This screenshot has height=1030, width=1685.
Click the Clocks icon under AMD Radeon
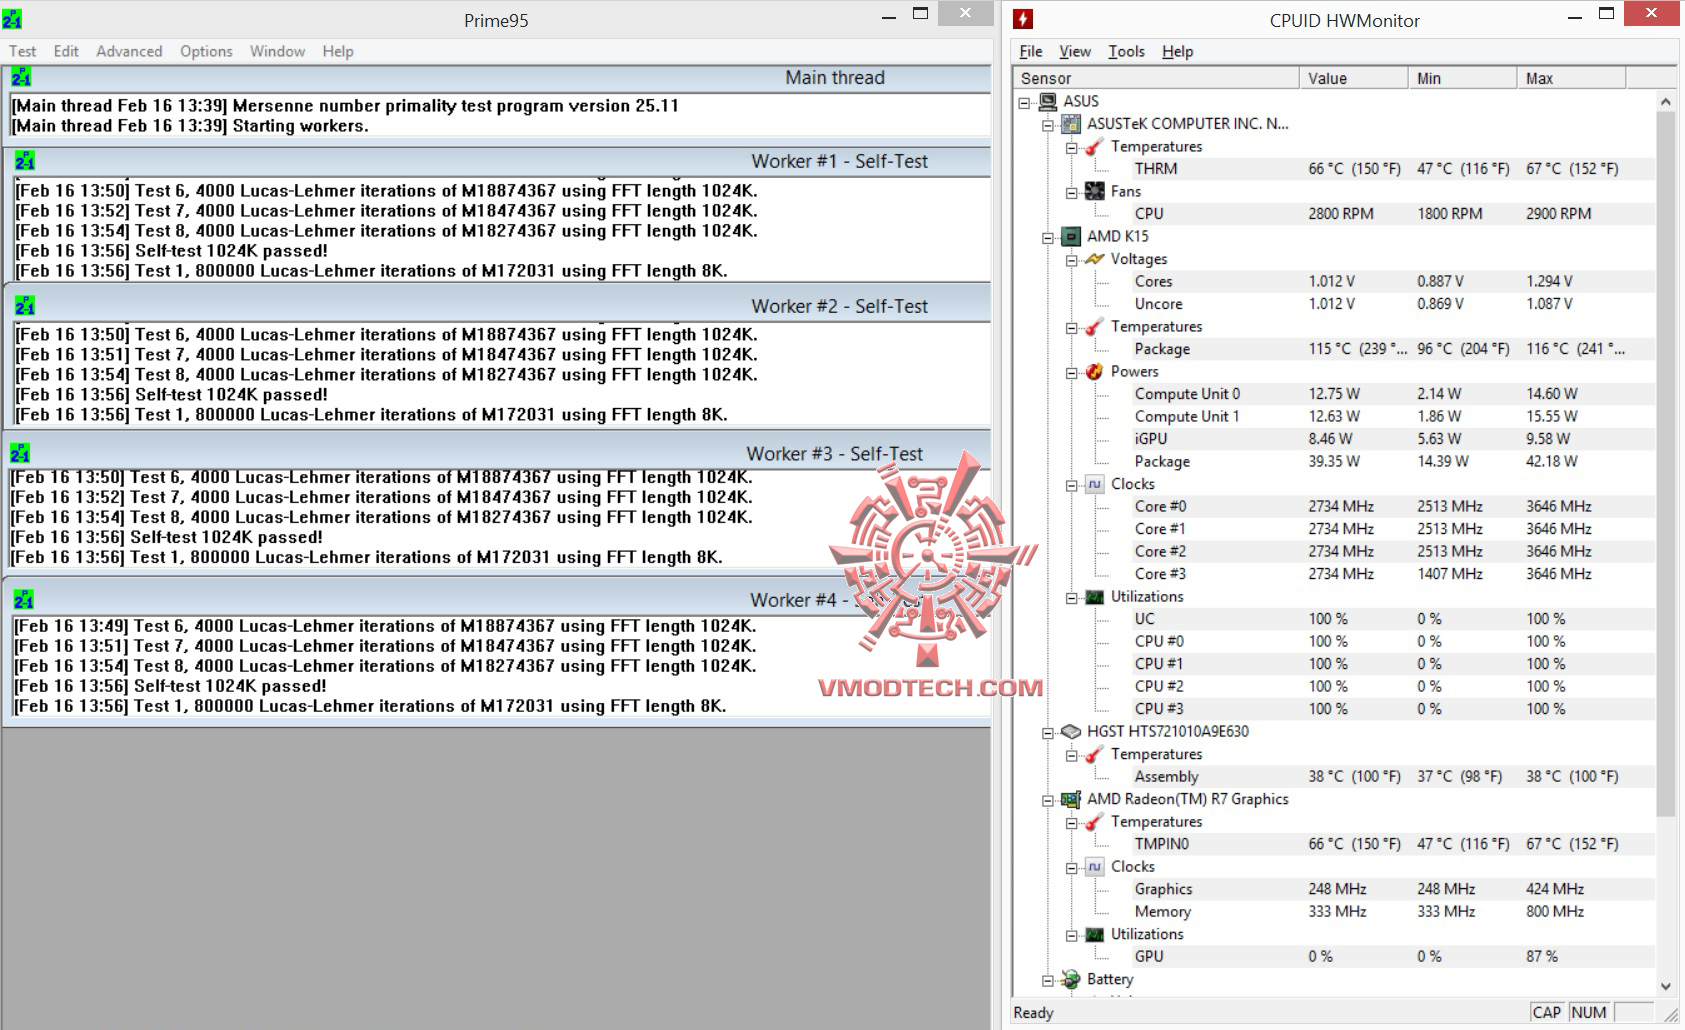[x=1095, y=867]
